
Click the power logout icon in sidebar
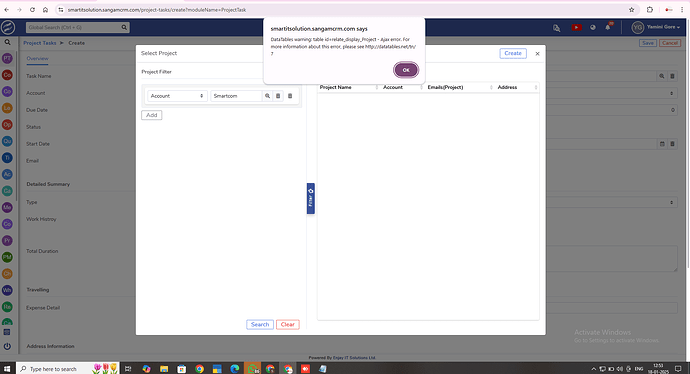pos(7,346)
